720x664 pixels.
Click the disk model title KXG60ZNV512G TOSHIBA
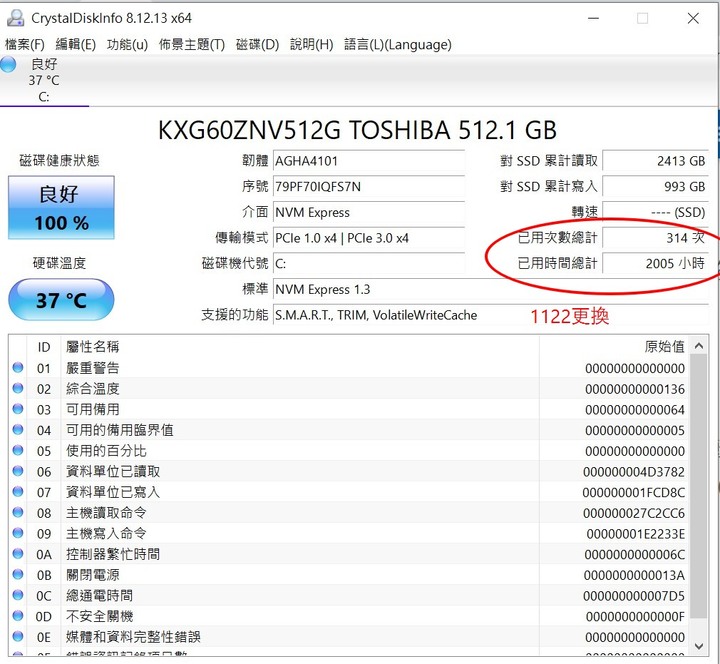click(x=357, y=130)
